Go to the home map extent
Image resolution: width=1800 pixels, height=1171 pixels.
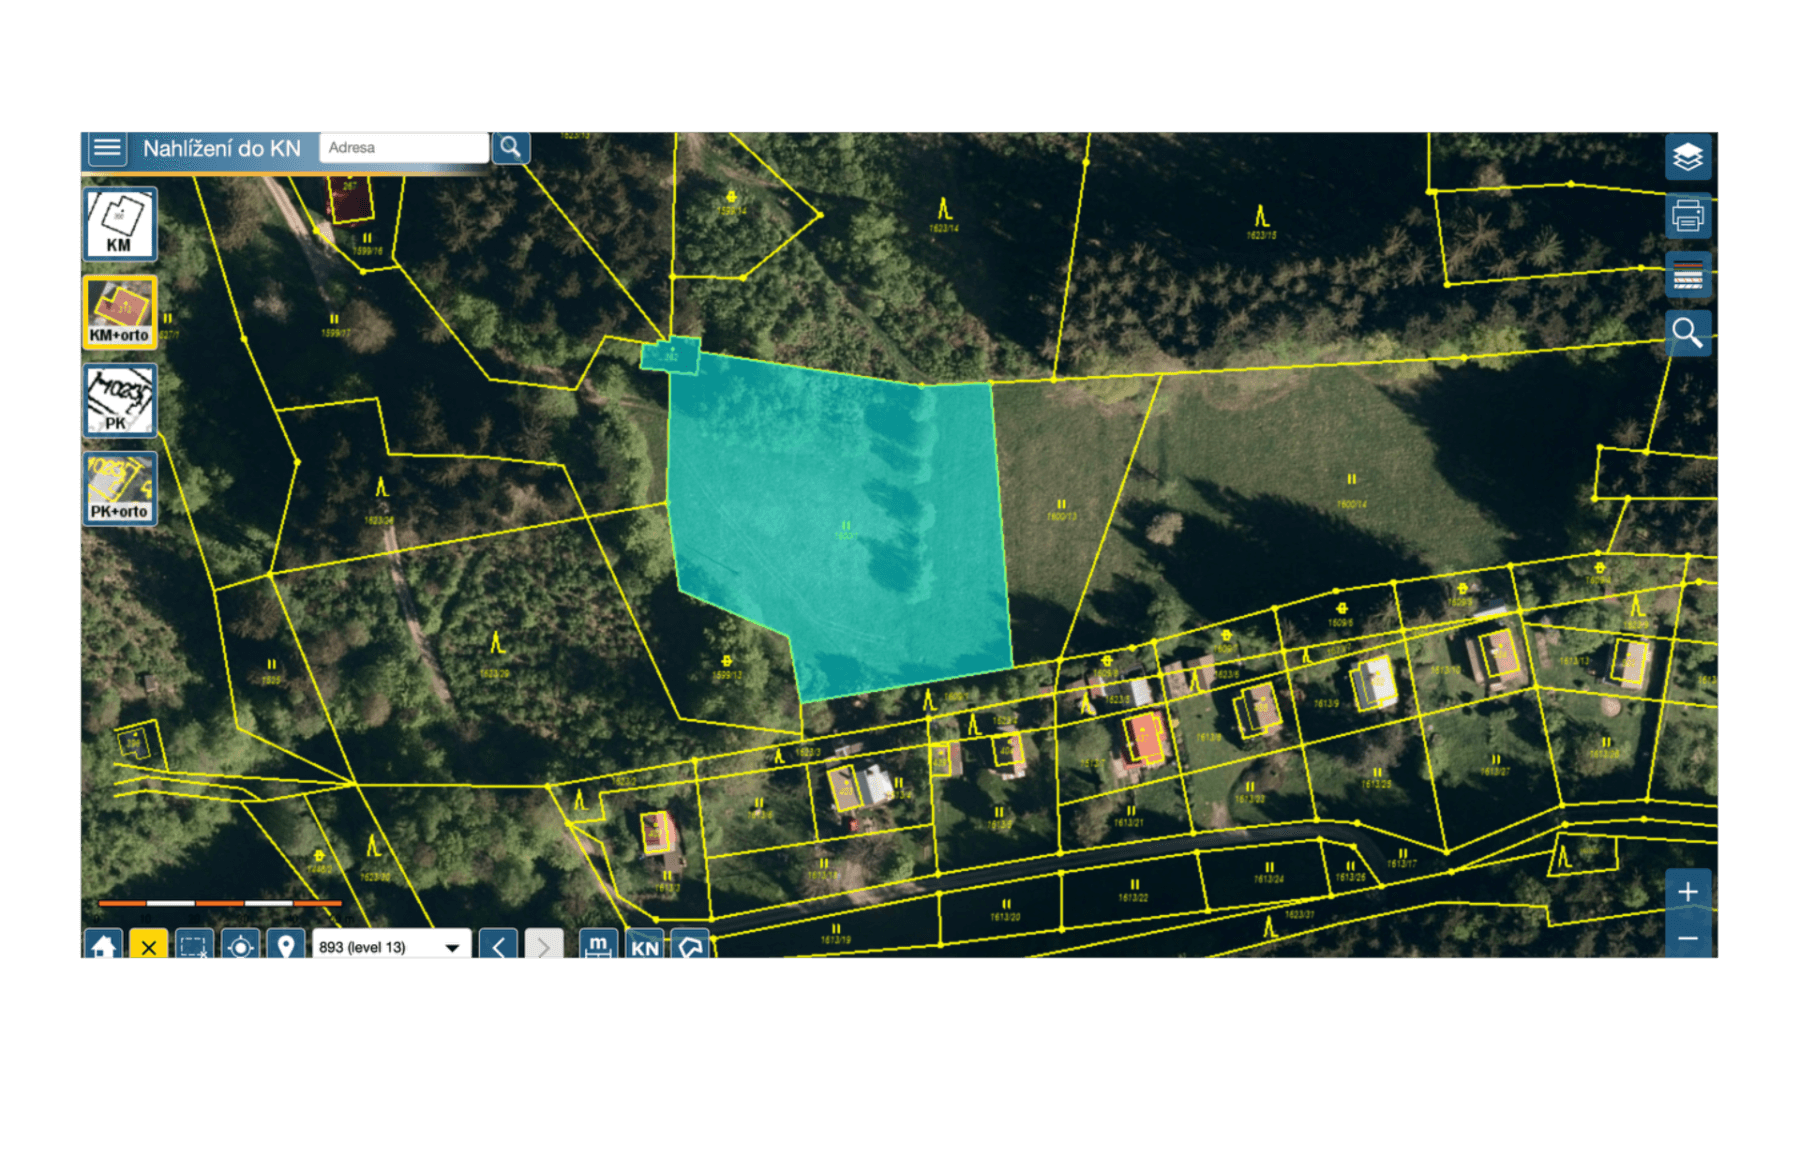(x=103, y=946)
